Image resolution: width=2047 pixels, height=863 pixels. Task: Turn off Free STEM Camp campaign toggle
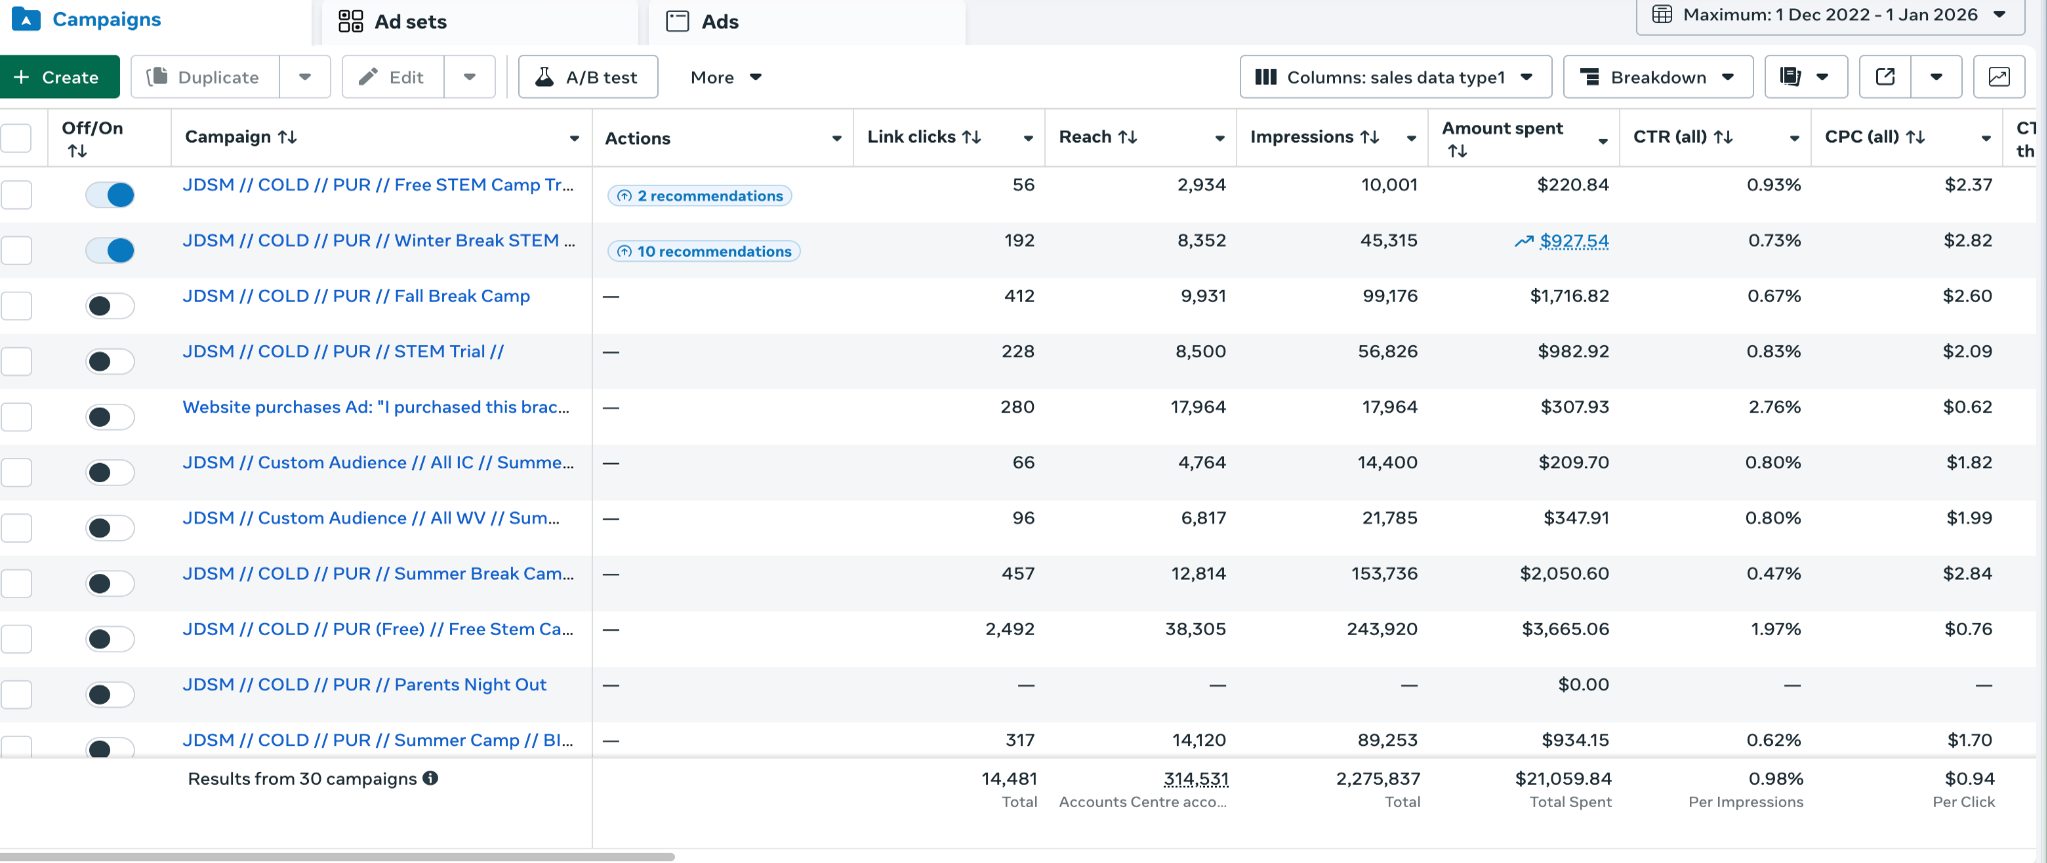pos(110,195)
